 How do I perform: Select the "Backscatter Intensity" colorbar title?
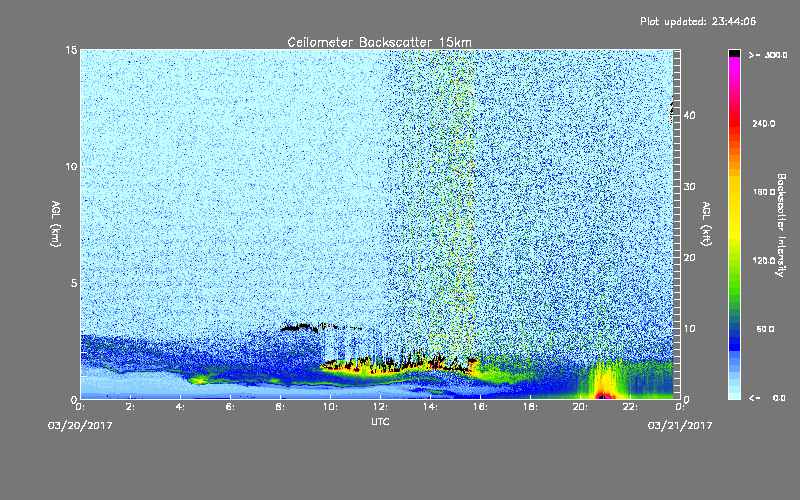[x=781, y=225]
